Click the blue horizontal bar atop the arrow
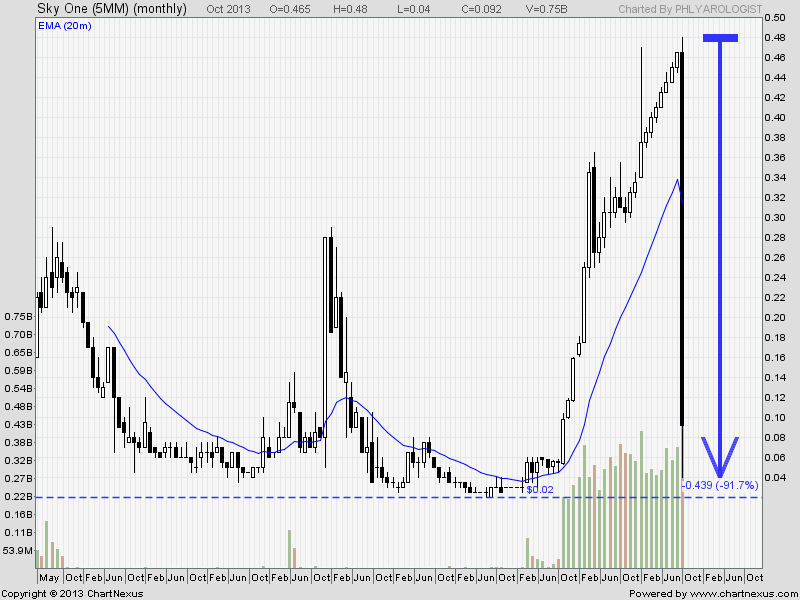The width and height of the screenshot is (800, 600). tap(720, 38)
